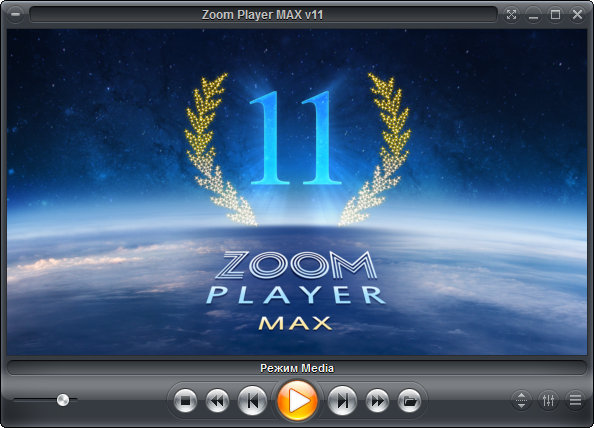Click the video display area showing the '11' logo
The height and width of the screenshot is (428, 594).
tap(297, 192)
